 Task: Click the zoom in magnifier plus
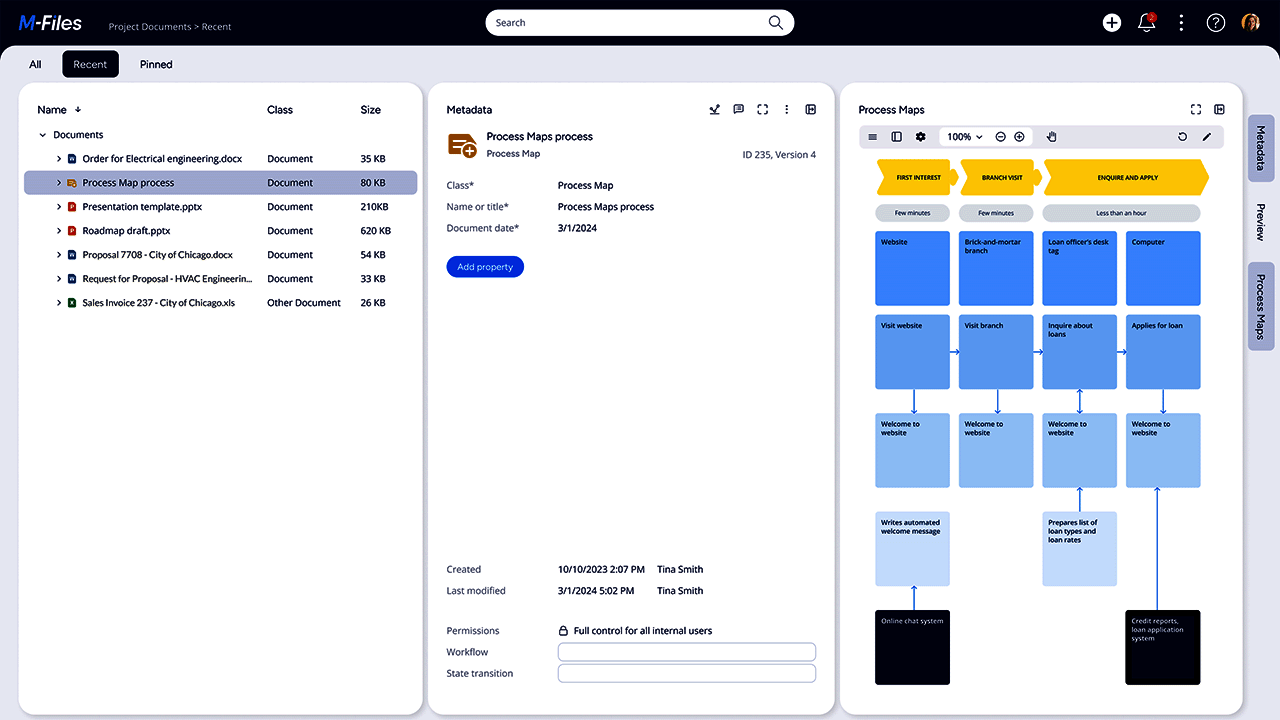point(1019,137)
